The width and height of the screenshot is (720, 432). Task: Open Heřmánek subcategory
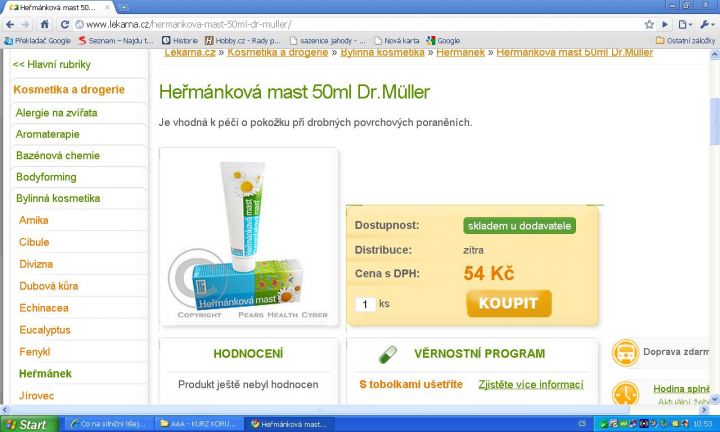(x=45, y=374)
